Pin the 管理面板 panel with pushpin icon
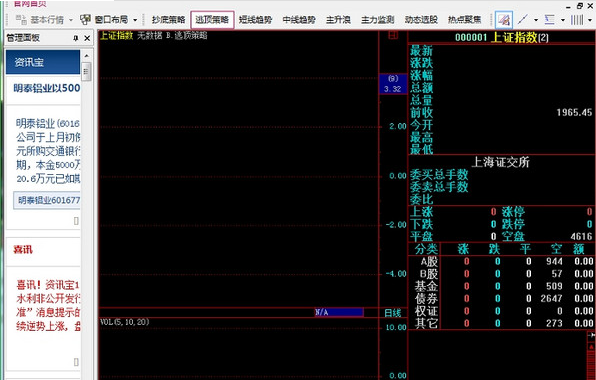Image resolution: width=596 pixels, height=380 pixels. [76, 38]
